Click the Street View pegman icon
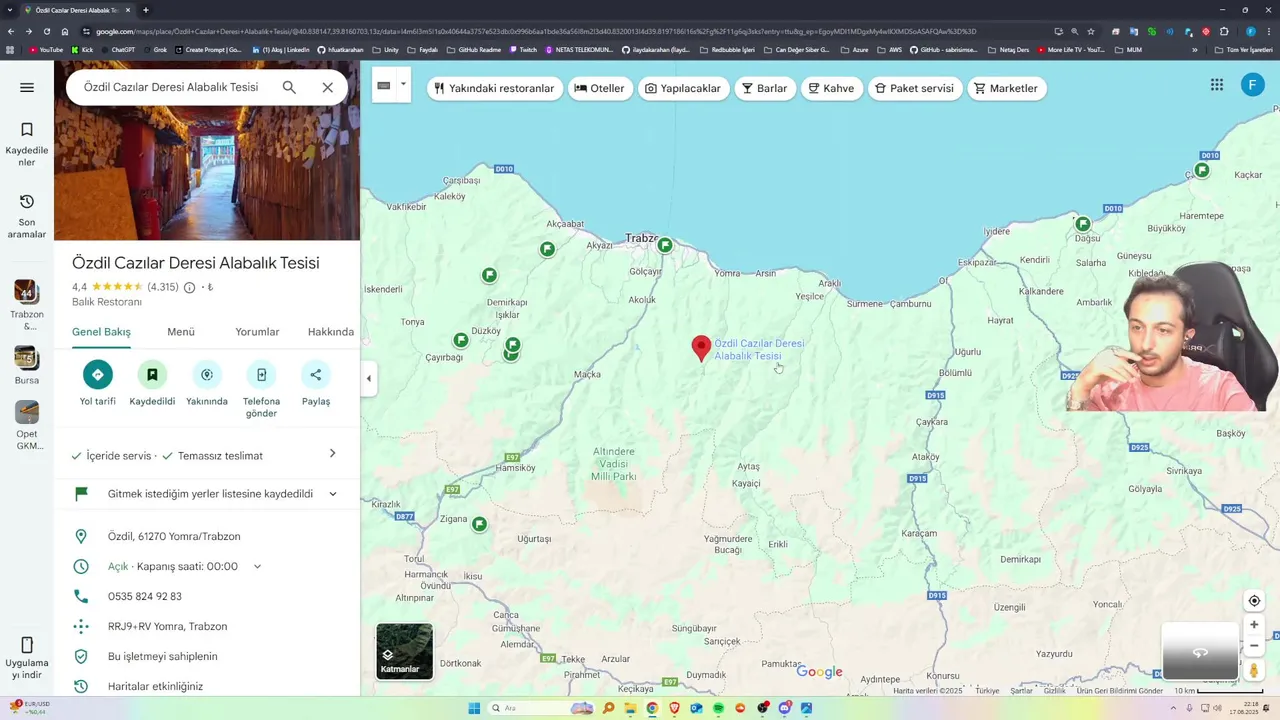 point(1254,670)
